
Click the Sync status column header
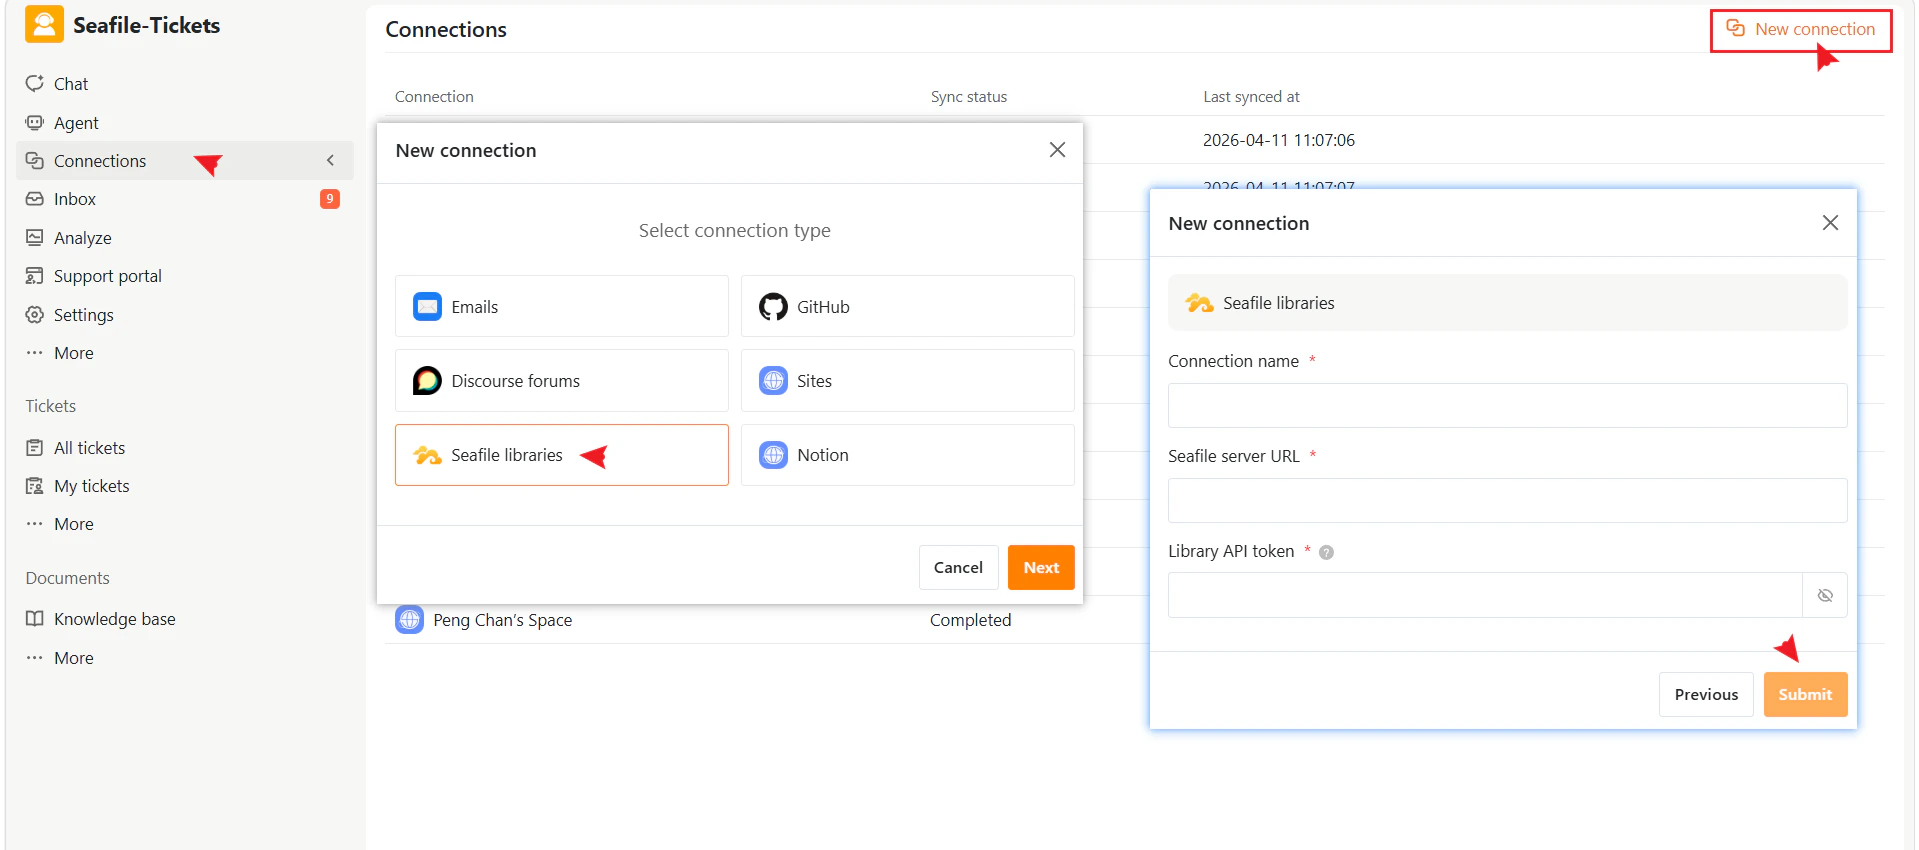click(x=969, y=97)
